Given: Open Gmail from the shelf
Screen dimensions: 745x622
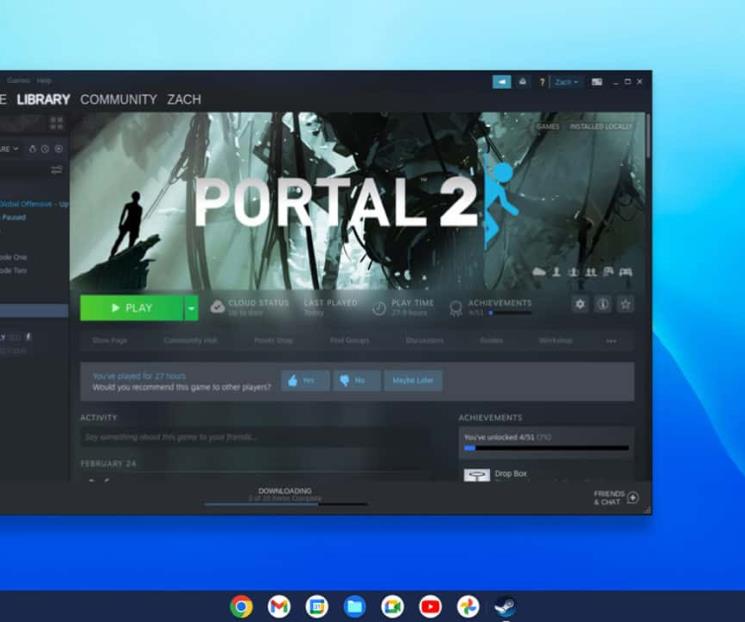Looking at the screenshot, I should click(x=279, y=606).
